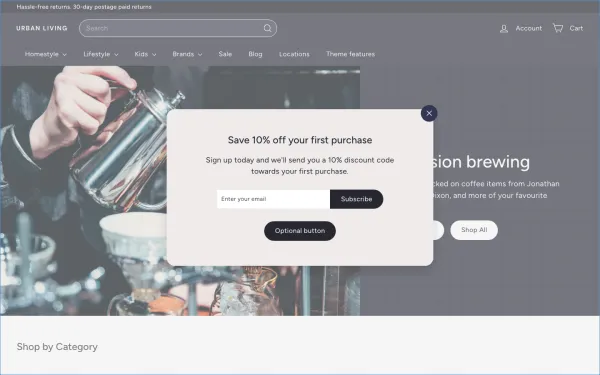Screen dimensions: 600x375
Task: Click the Save 10% off popup heading
Action: click(x=300, y=140)
